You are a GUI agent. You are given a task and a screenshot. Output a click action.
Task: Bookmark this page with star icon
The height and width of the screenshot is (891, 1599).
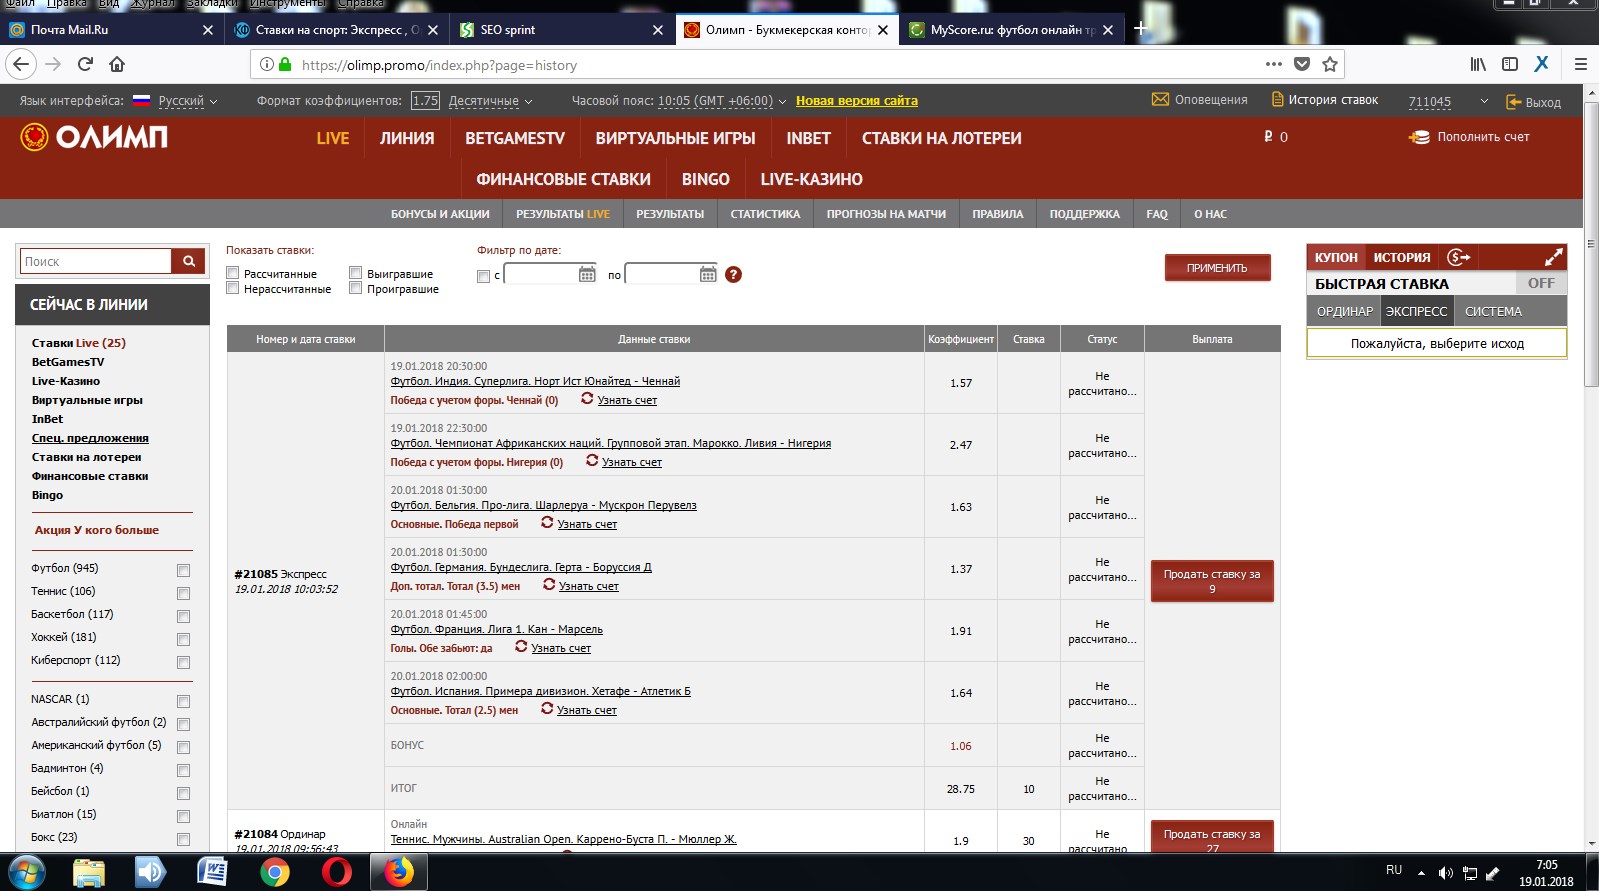pyautogui.click(x=1329, y=65)
